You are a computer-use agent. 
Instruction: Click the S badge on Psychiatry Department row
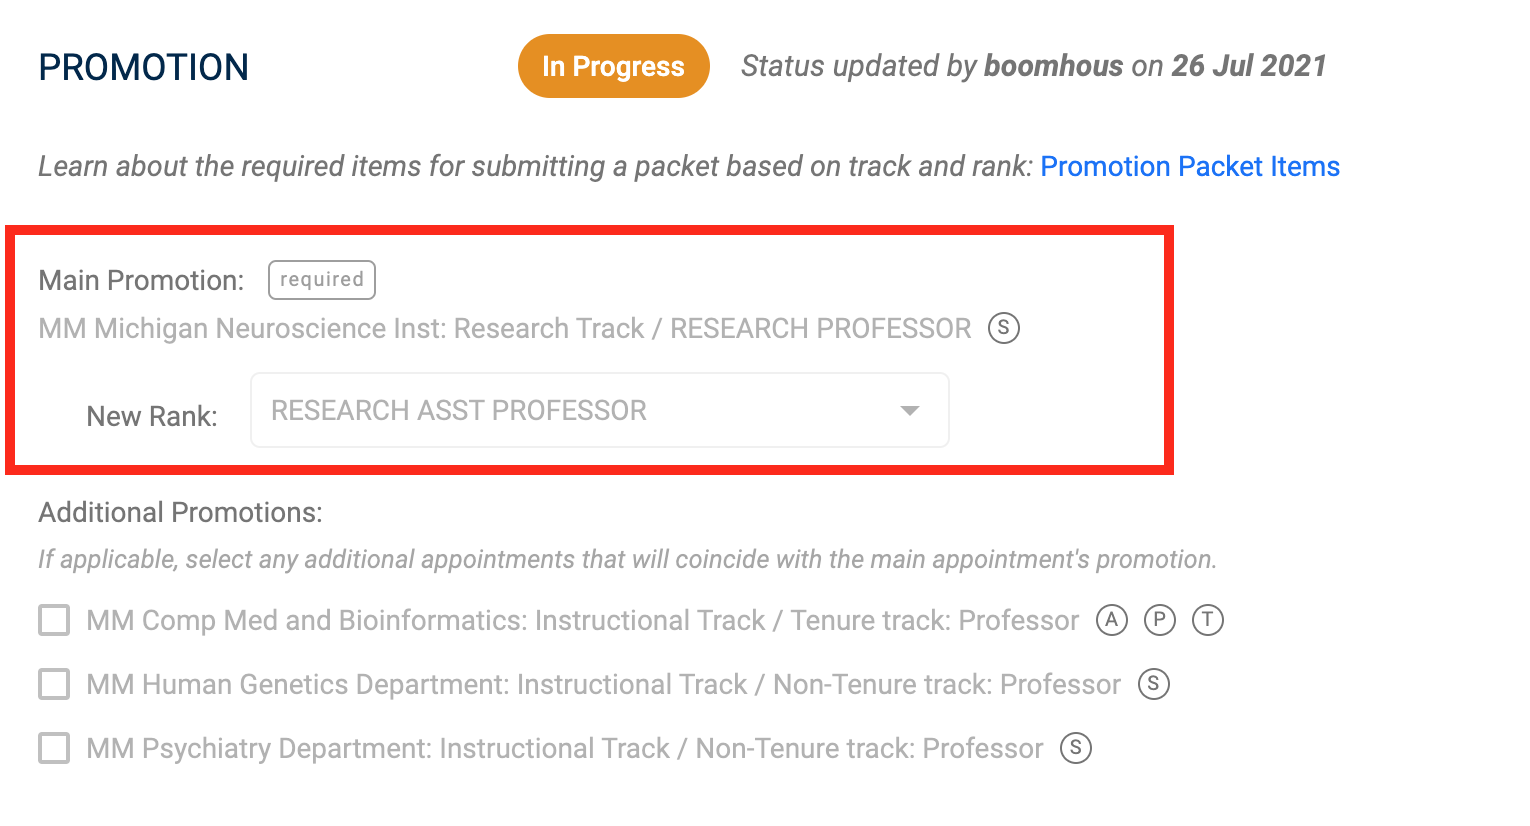point(1075,748)
